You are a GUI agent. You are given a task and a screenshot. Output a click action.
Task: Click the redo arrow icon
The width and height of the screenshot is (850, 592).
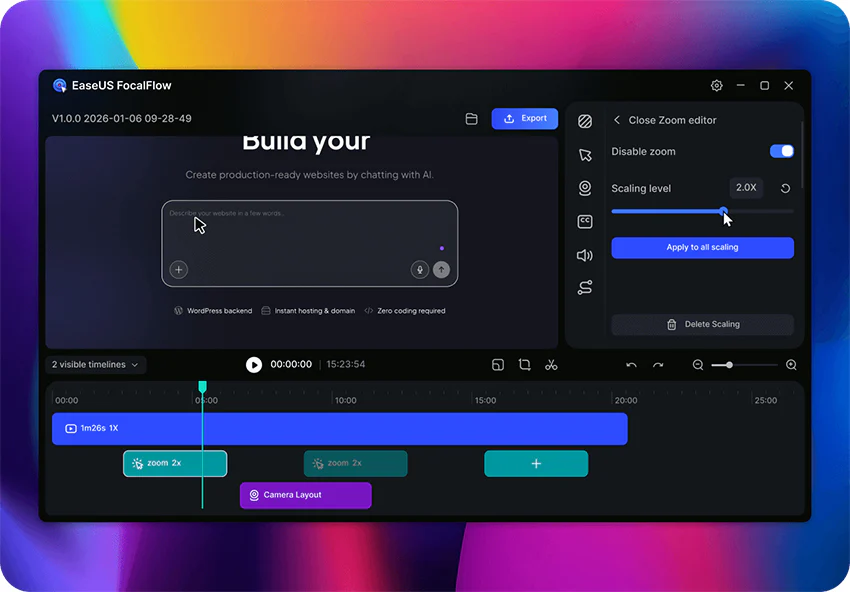[658, 365]
